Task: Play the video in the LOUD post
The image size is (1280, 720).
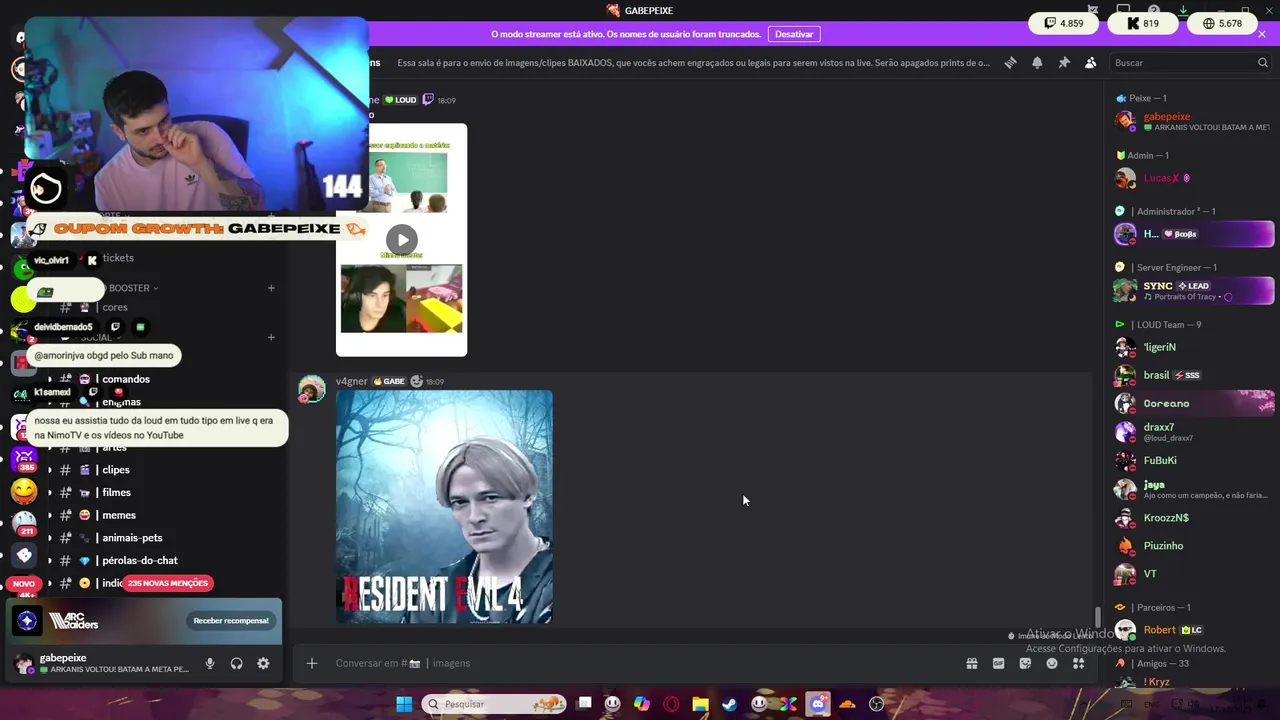Action: [402, 240]
